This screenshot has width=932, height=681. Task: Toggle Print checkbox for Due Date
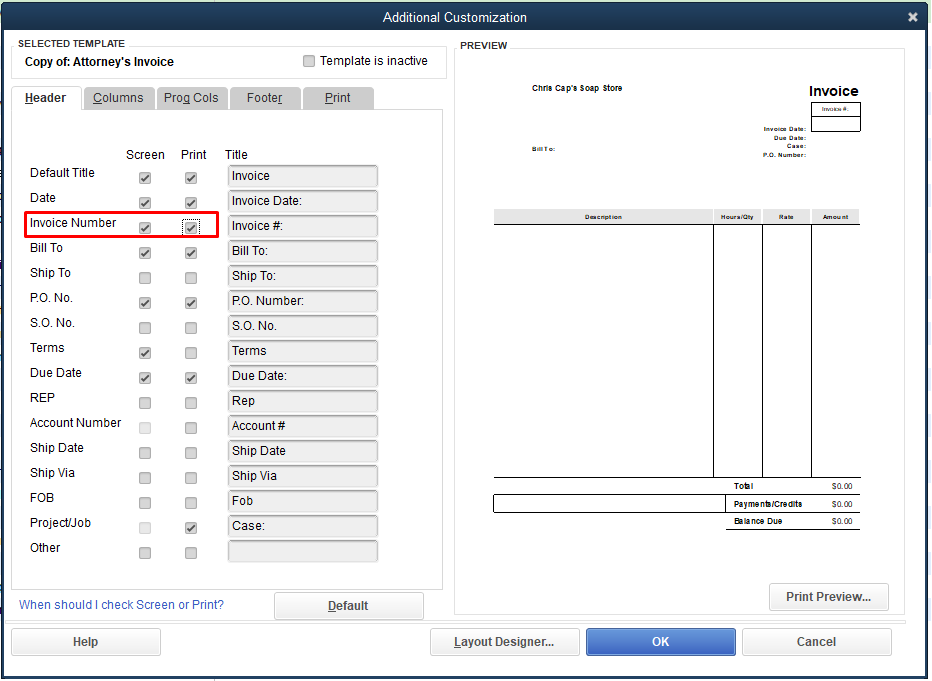click(191, 377)
